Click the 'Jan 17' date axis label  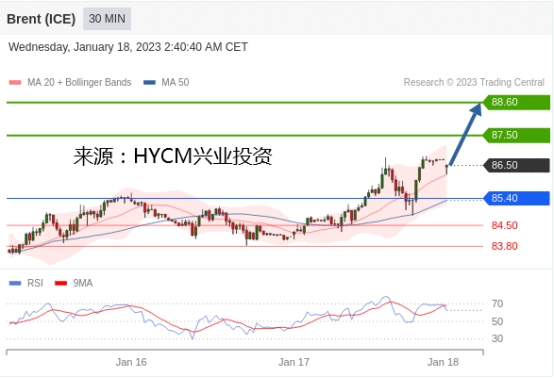click(294, 362)
